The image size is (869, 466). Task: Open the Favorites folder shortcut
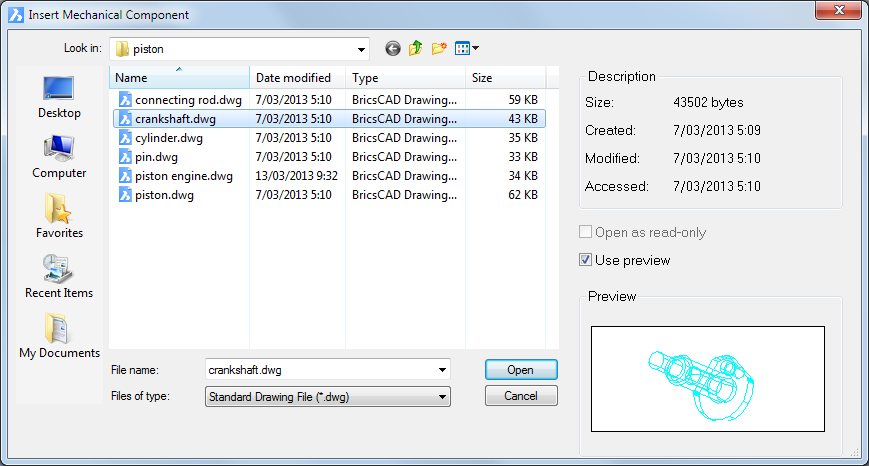click(59, 217)
